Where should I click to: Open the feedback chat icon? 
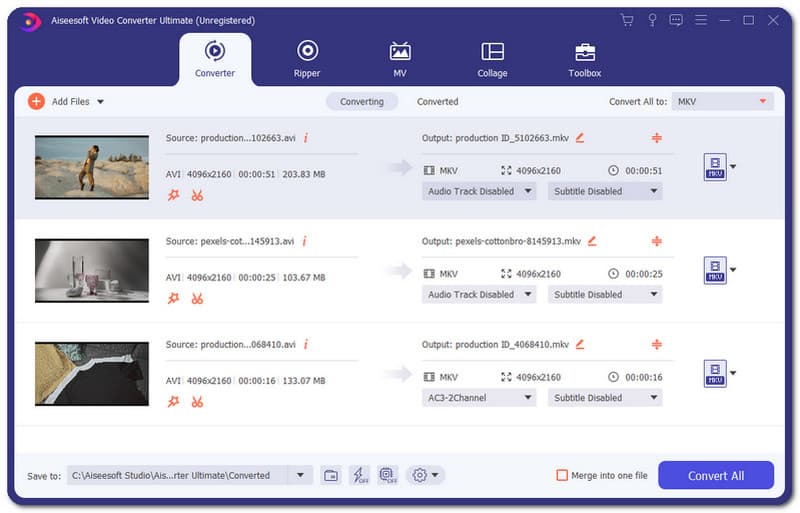(x=676, y=20)
